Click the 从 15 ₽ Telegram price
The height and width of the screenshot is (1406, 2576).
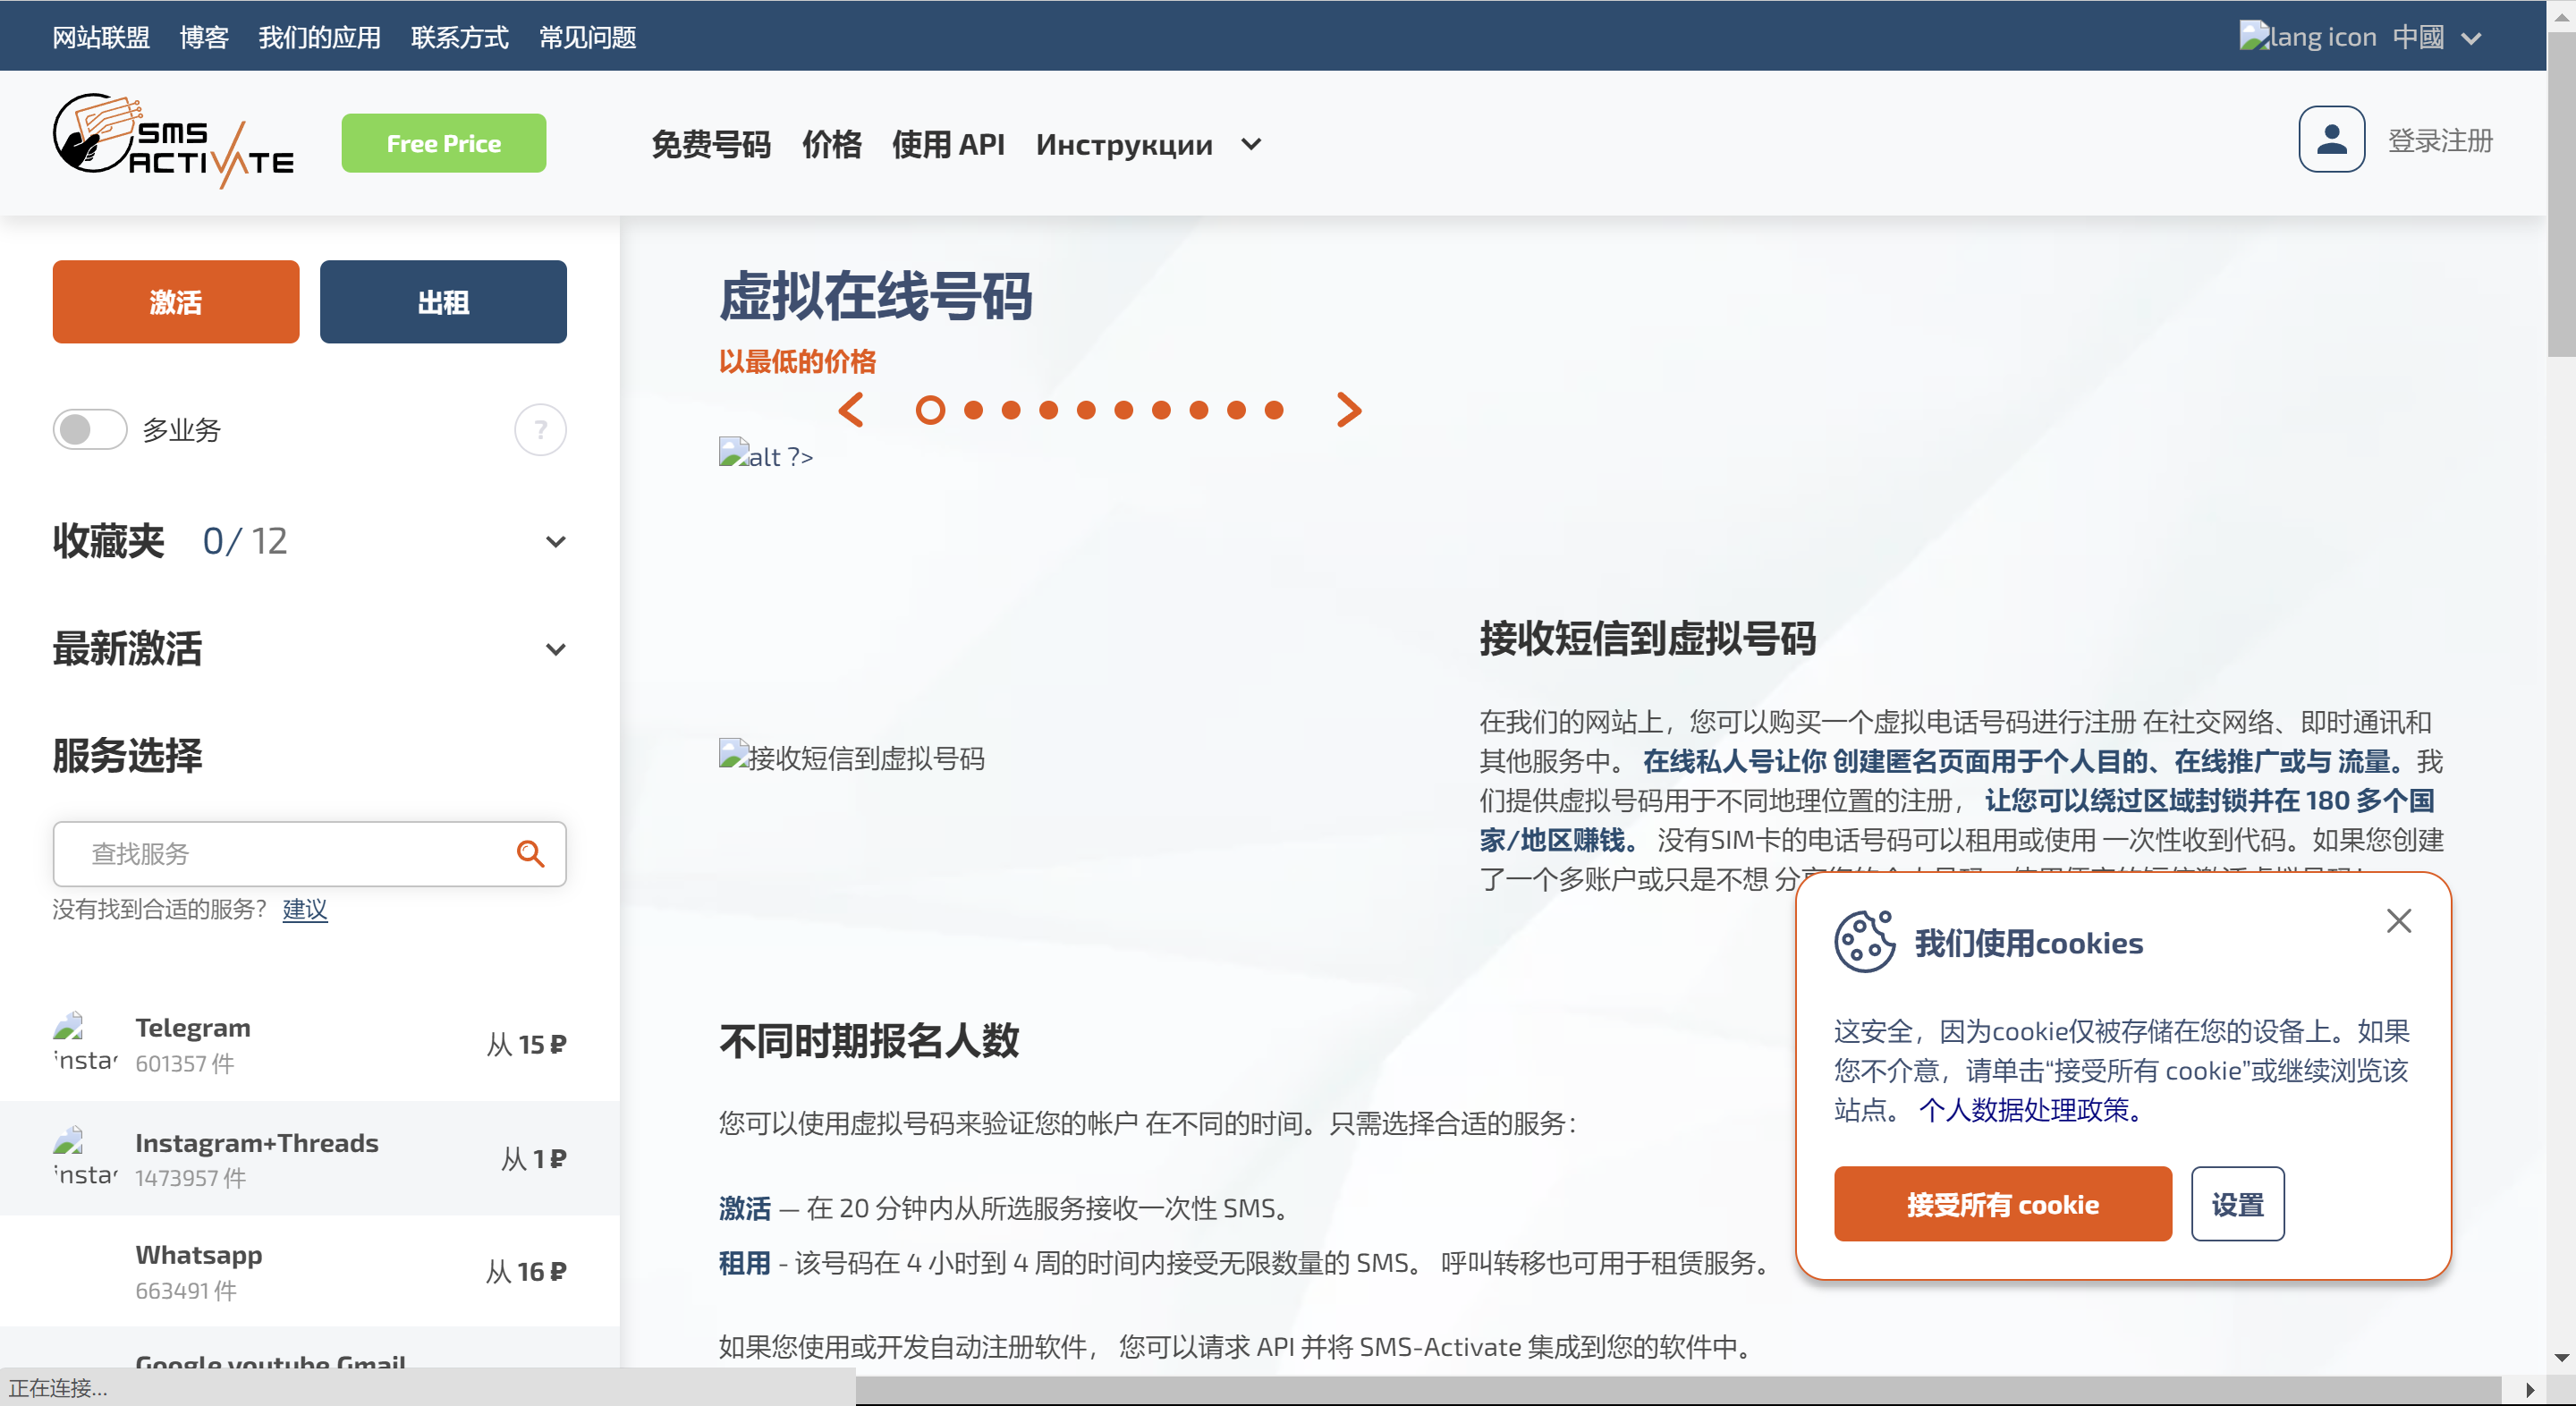coord(526,1044)
